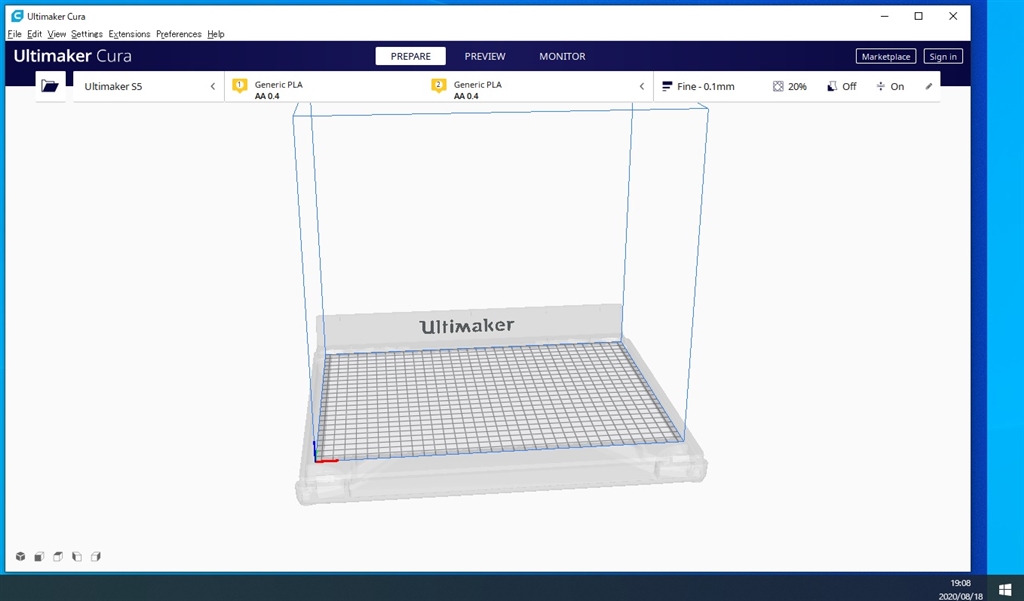
Task: Select 3D perspective view cube icon
Action: (x=21, y=557)
